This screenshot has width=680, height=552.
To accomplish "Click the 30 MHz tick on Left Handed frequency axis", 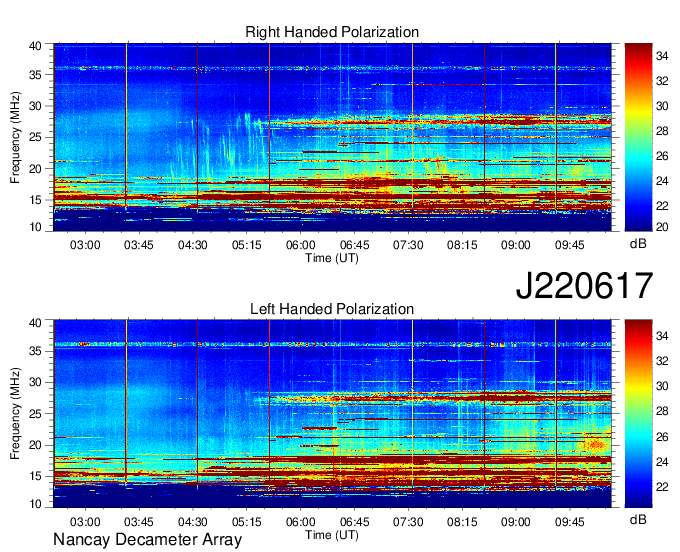I will (x=35, y=382).
